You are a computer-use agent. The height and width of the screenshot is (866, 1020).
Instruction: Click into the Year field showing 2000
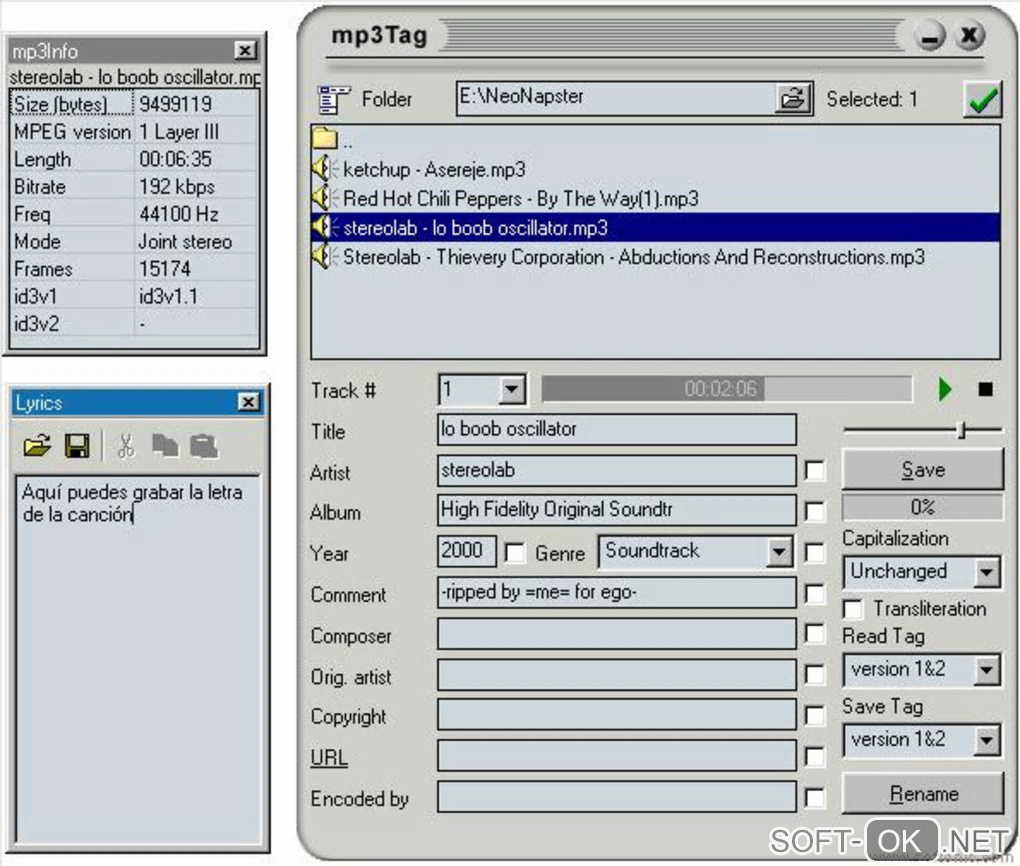click(466, 551)
